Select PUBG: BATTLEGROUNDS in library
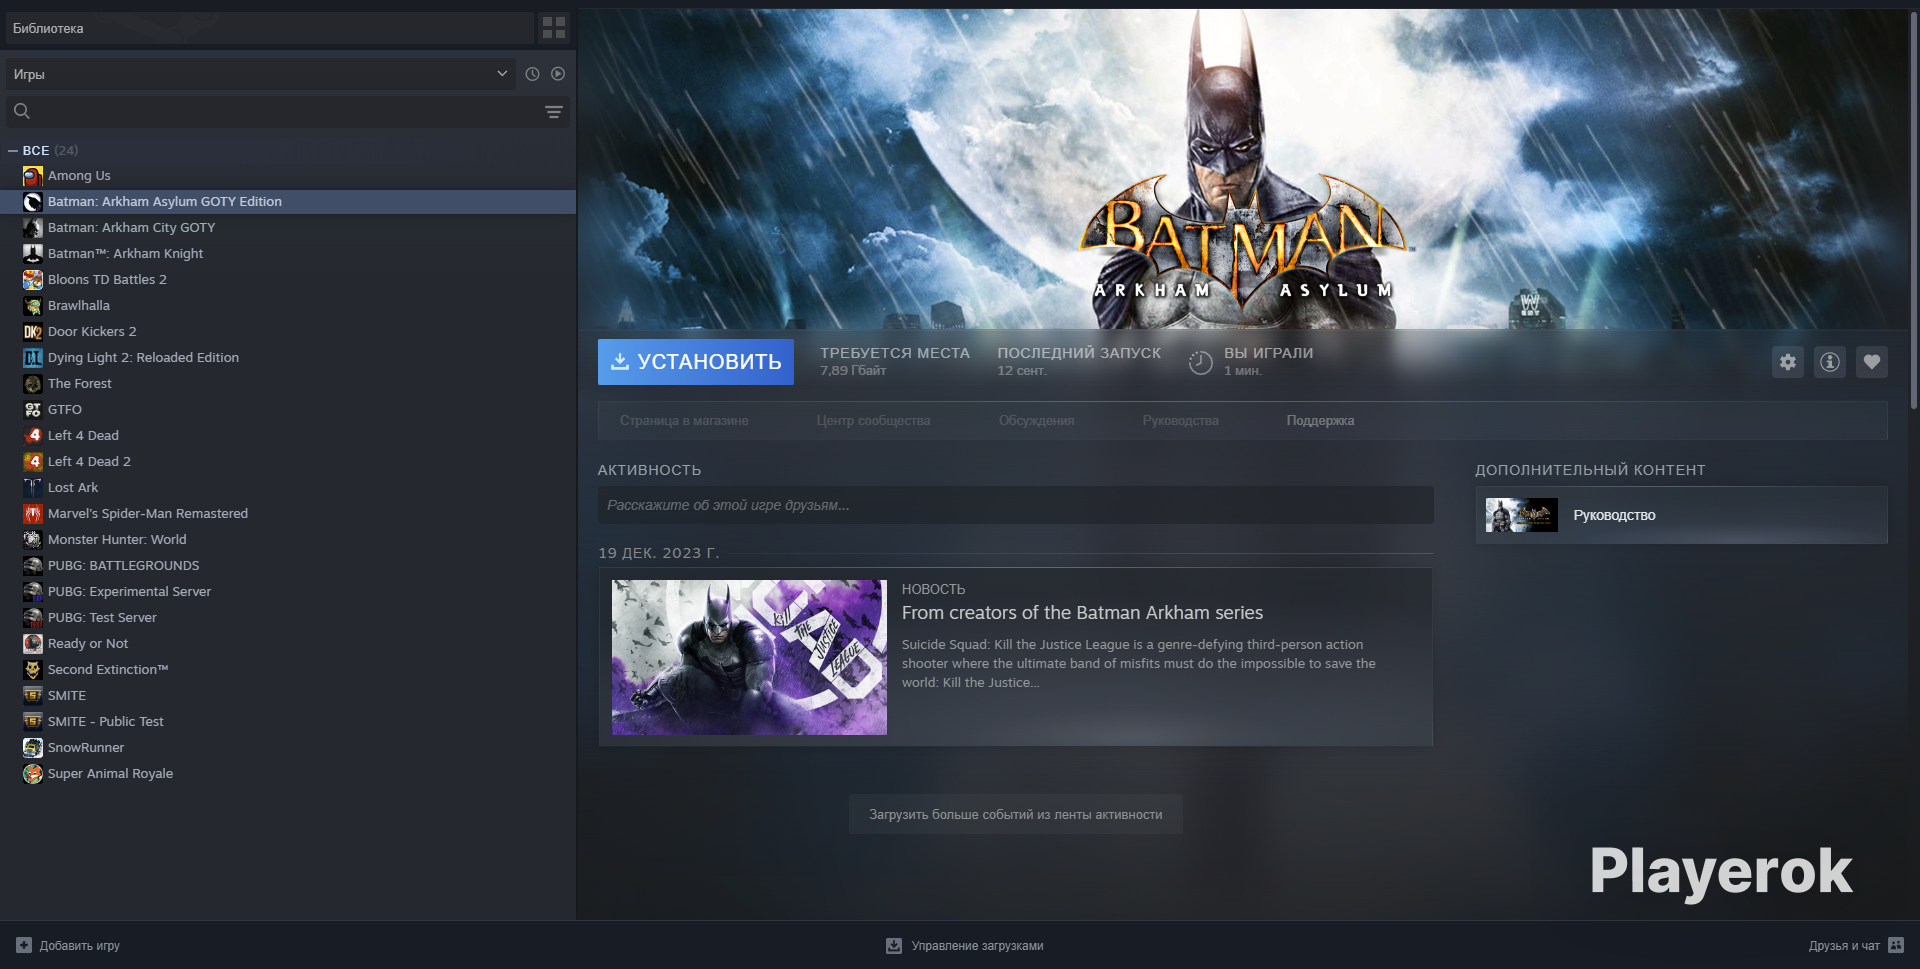Image resolution: width=1920 pixels, height=969 pixels. [x=124, y=566]
